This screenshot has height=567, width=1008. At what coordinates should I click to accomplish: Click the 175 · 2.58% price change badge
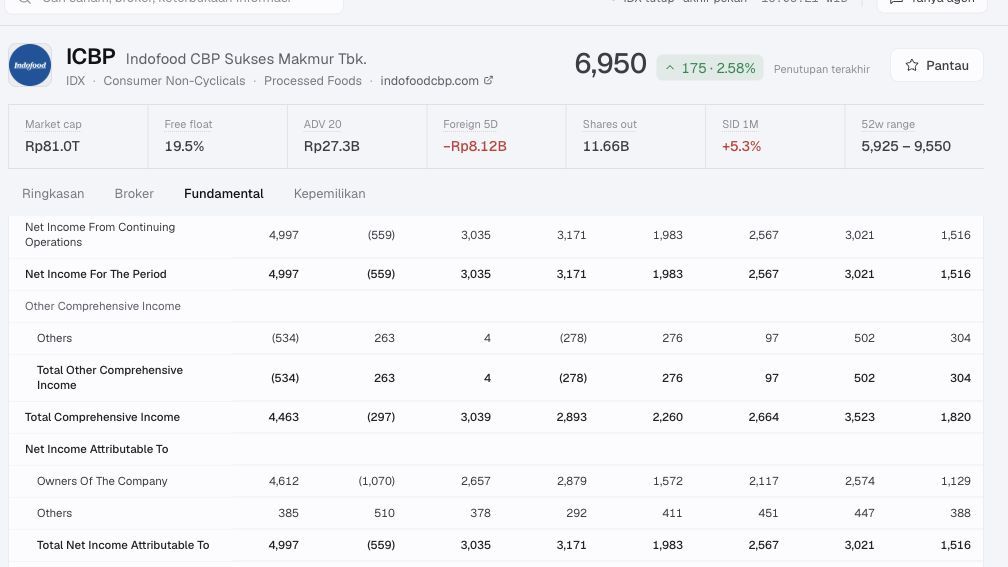coord(710,68)
